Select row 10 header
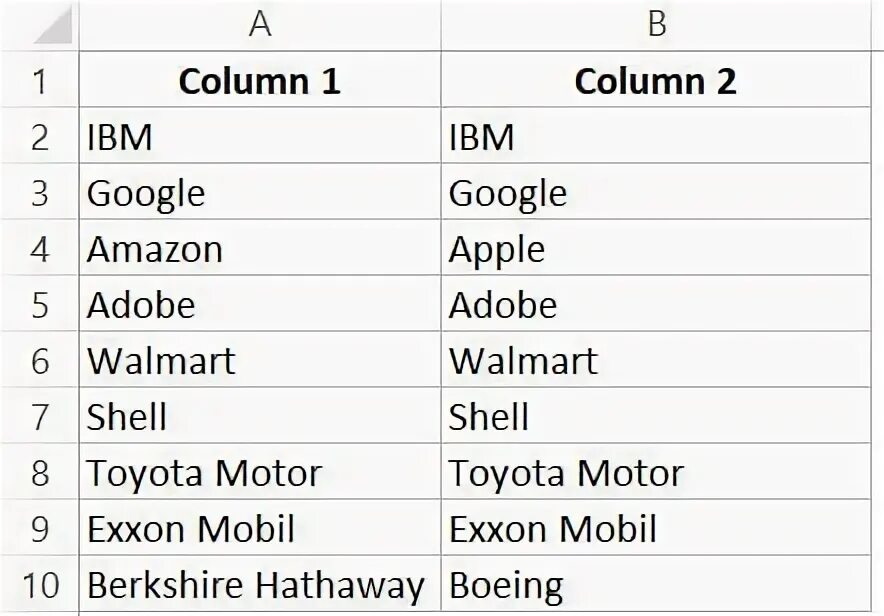This screenshot has width=884, height=616. point(39,584)
